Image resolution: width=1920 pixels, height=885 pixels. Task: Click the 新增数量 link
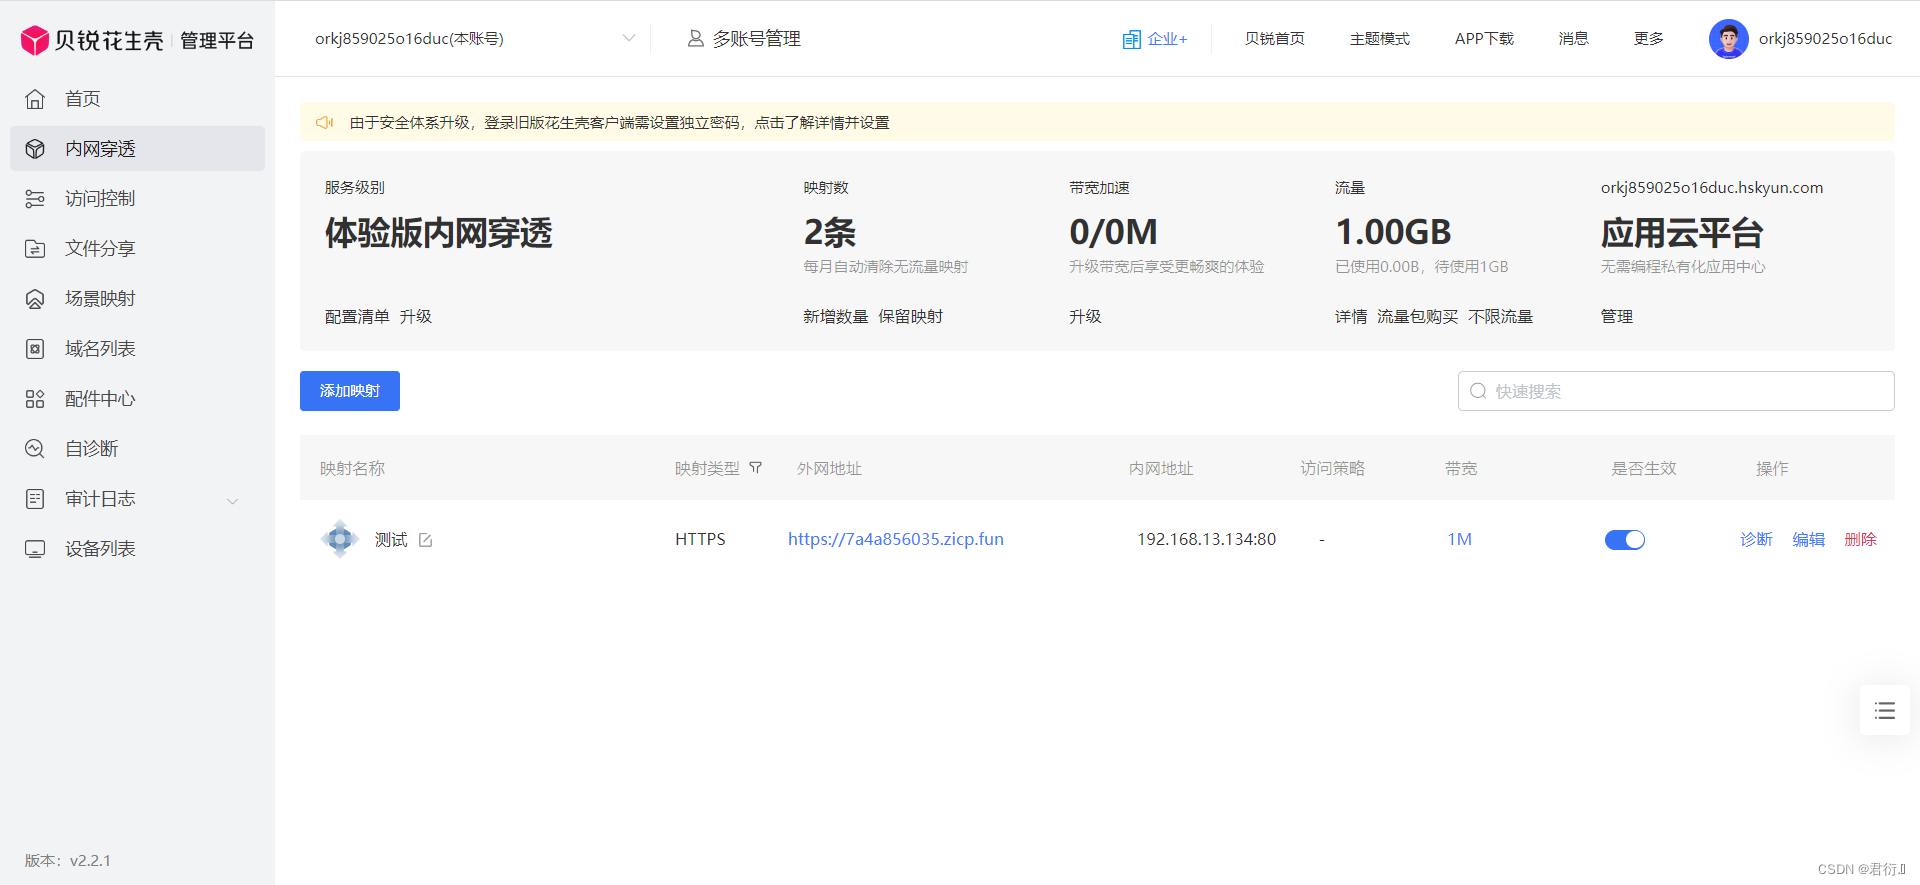click(x=835, y=317)
